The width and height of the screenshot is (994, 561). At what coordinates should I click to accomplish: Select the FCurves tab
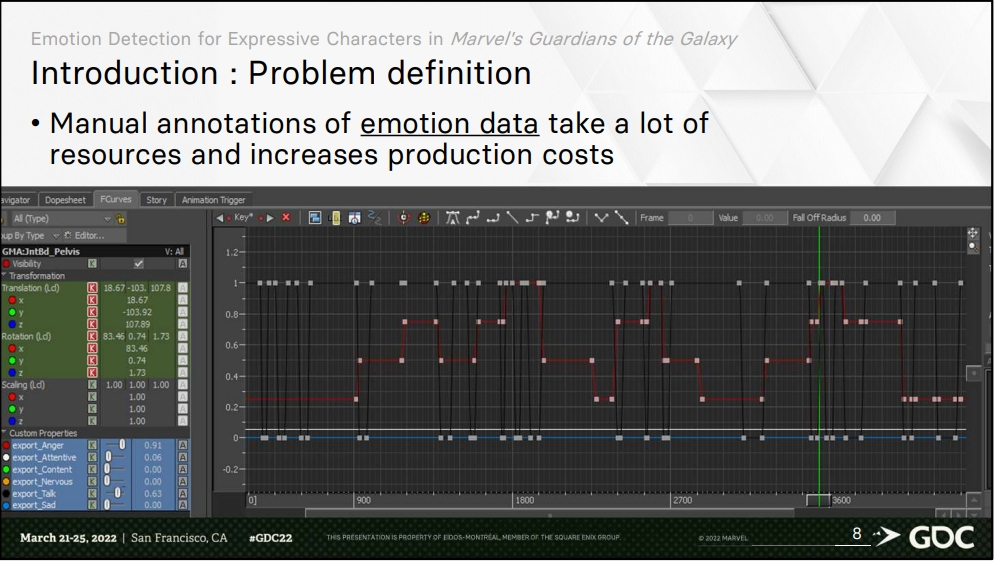point(115,199)
